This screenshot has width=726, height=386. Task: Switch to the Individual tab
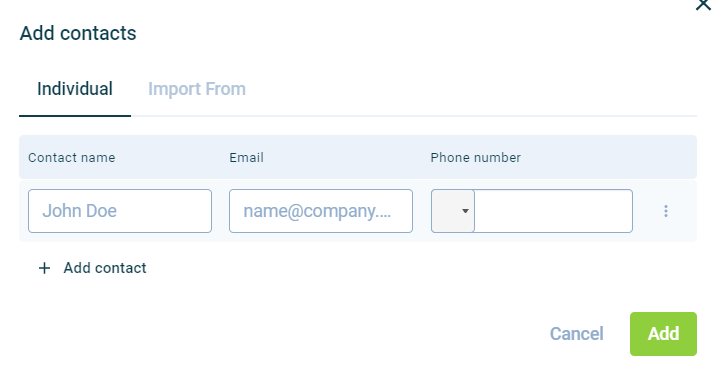point(75,89)
